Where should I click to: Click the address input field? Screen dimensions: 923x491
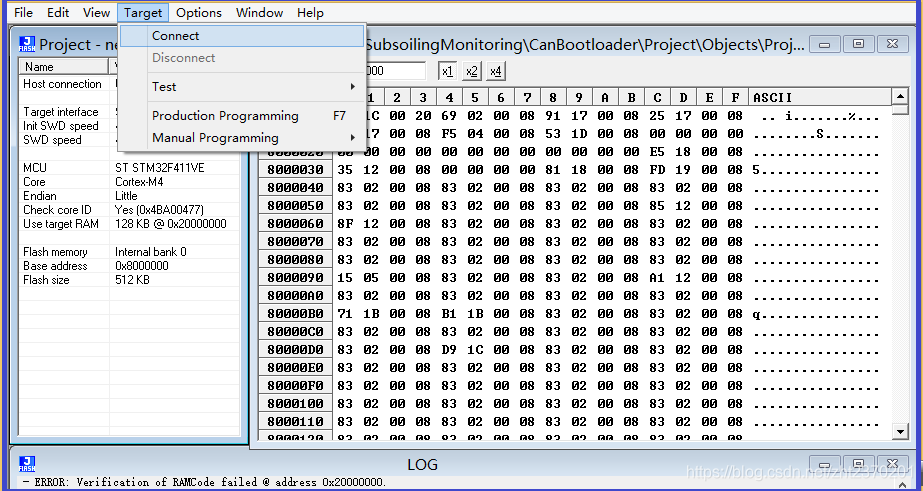396,71
